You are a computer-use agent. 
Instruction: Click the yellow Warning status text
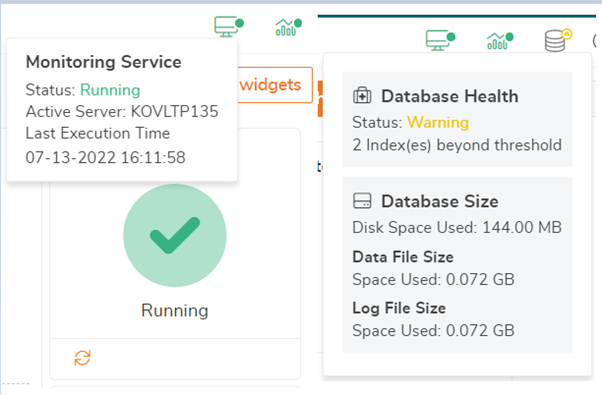click(x=438, y=122)
